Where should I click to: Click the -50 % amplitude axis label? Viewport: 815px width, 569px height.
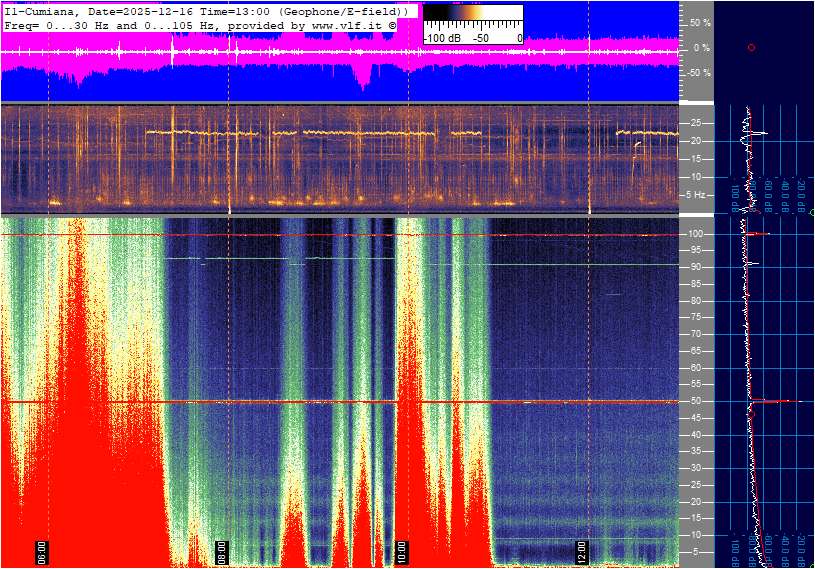pos(699,73)
